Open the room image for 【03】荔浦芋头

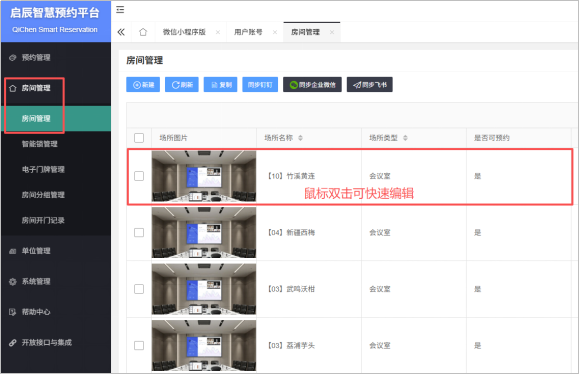(x=204, y=345)
